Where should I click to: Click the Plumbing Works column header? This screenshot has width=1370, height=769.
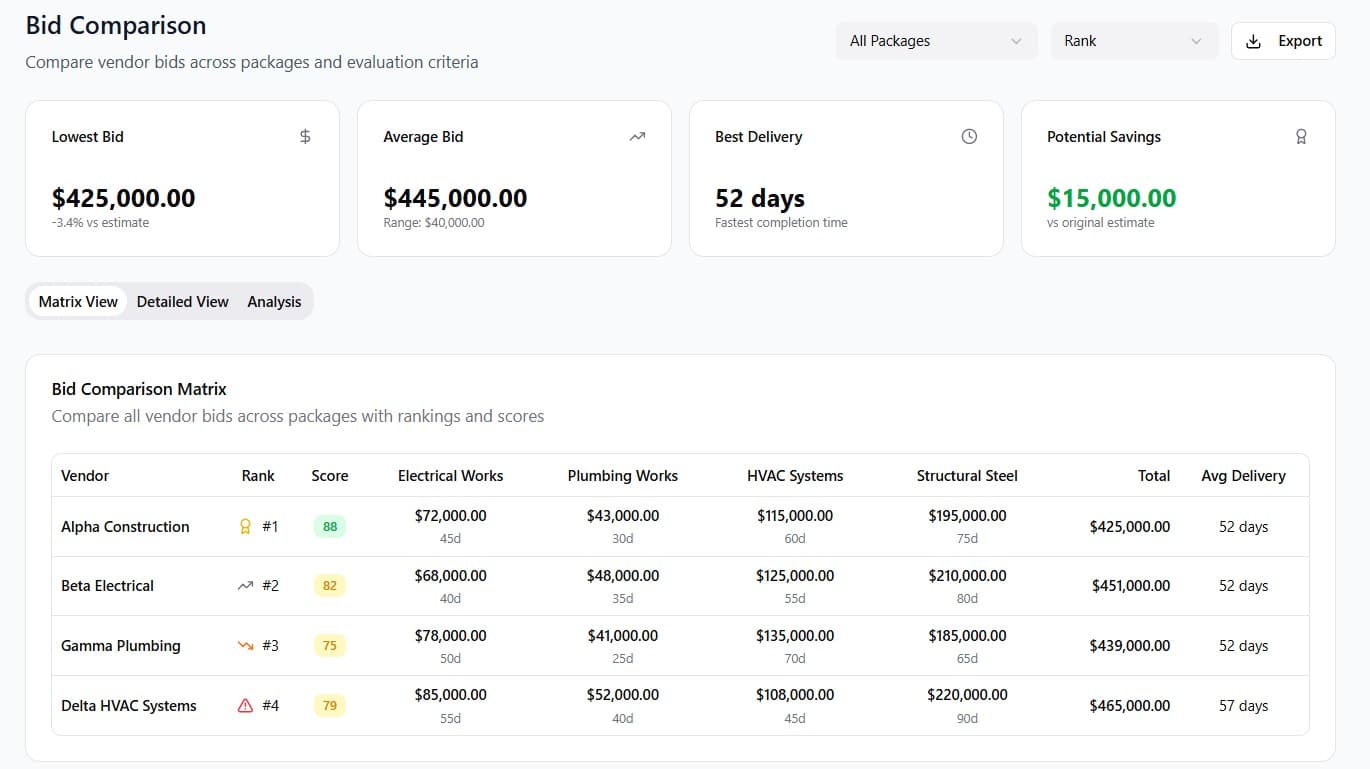(x=623, y=476)
